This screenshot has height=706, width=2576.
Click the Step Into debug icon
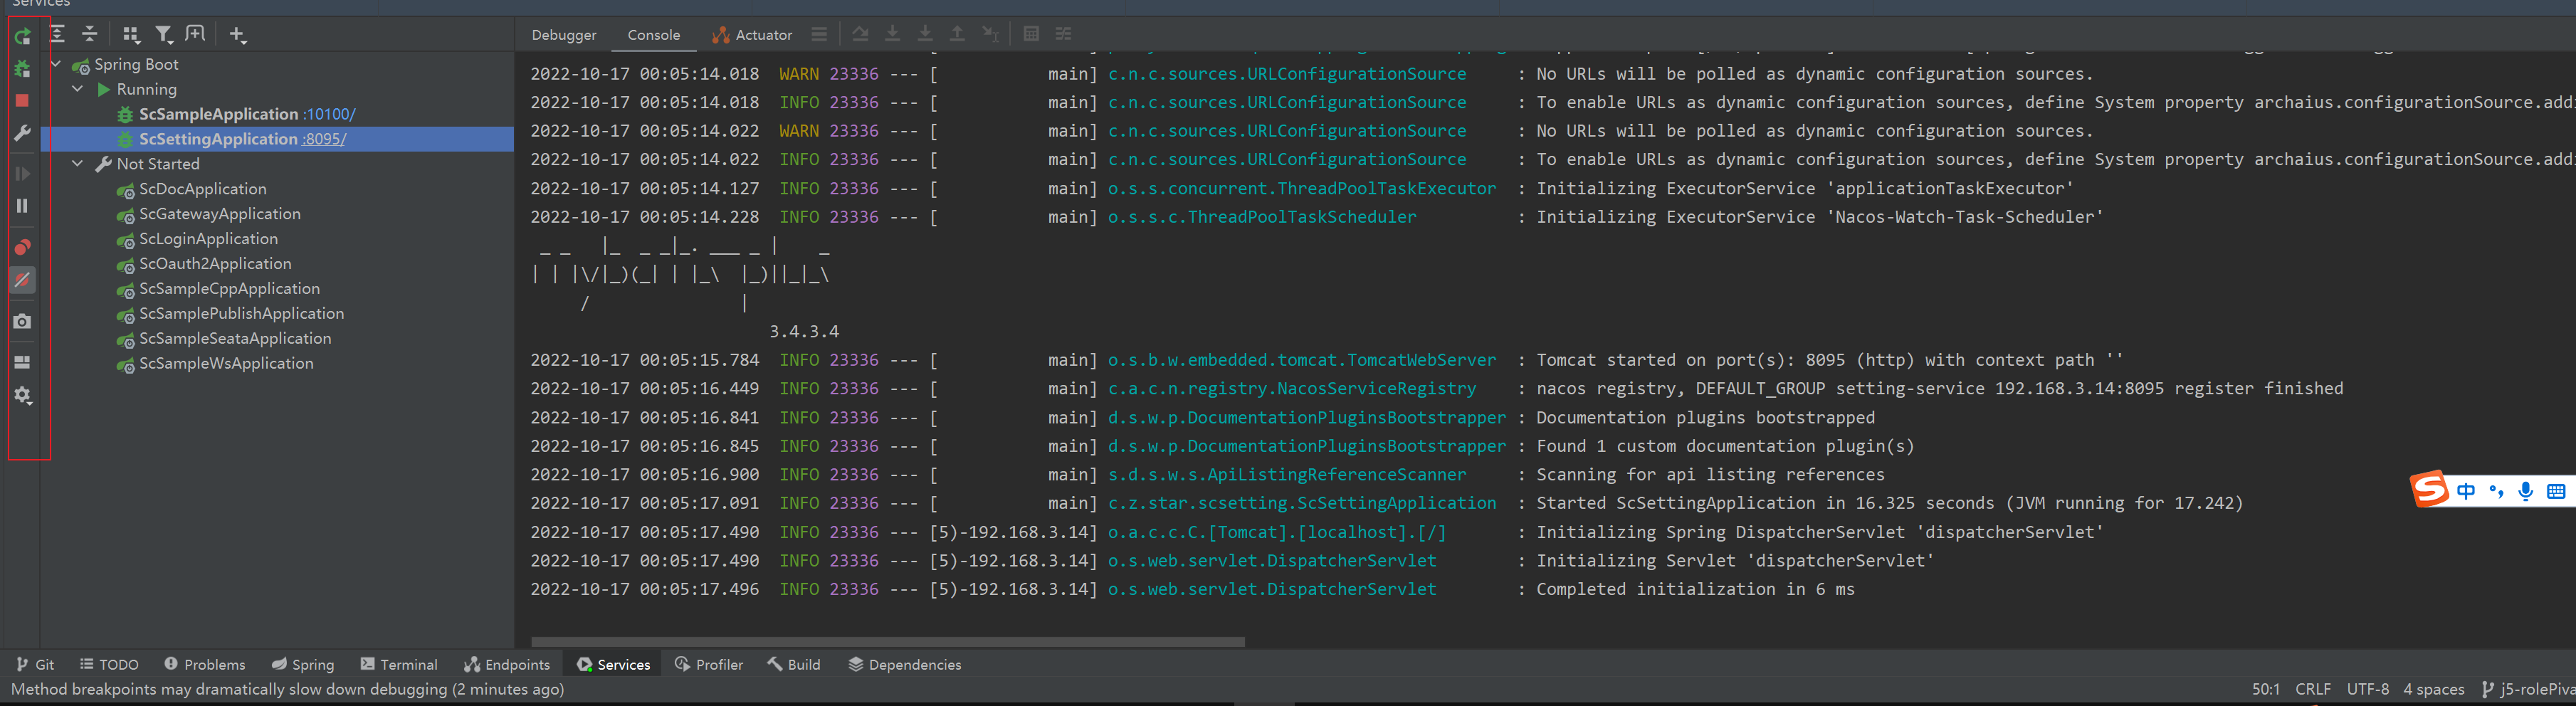pyautogui.click(x=892, y=34)
